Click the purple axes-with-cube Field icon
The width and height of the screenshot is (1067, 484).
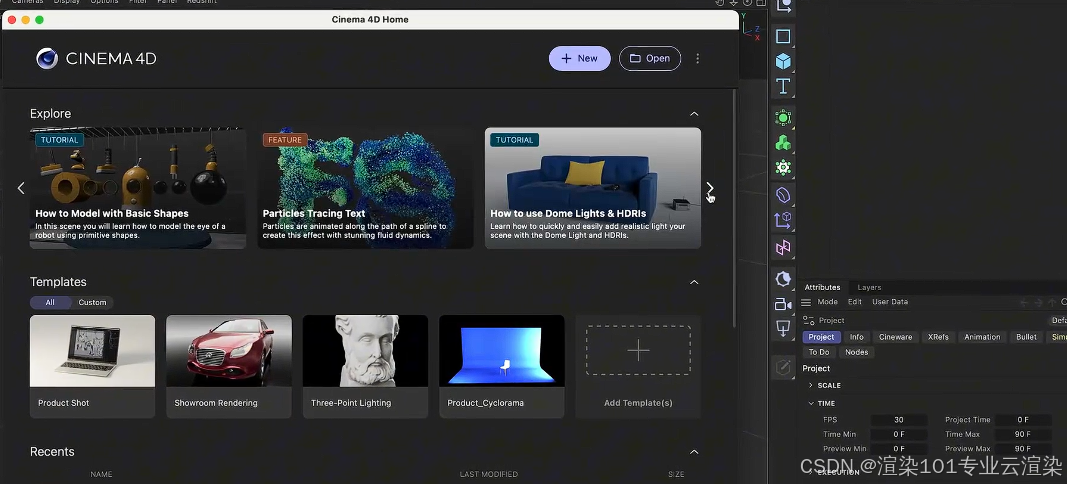783,221
